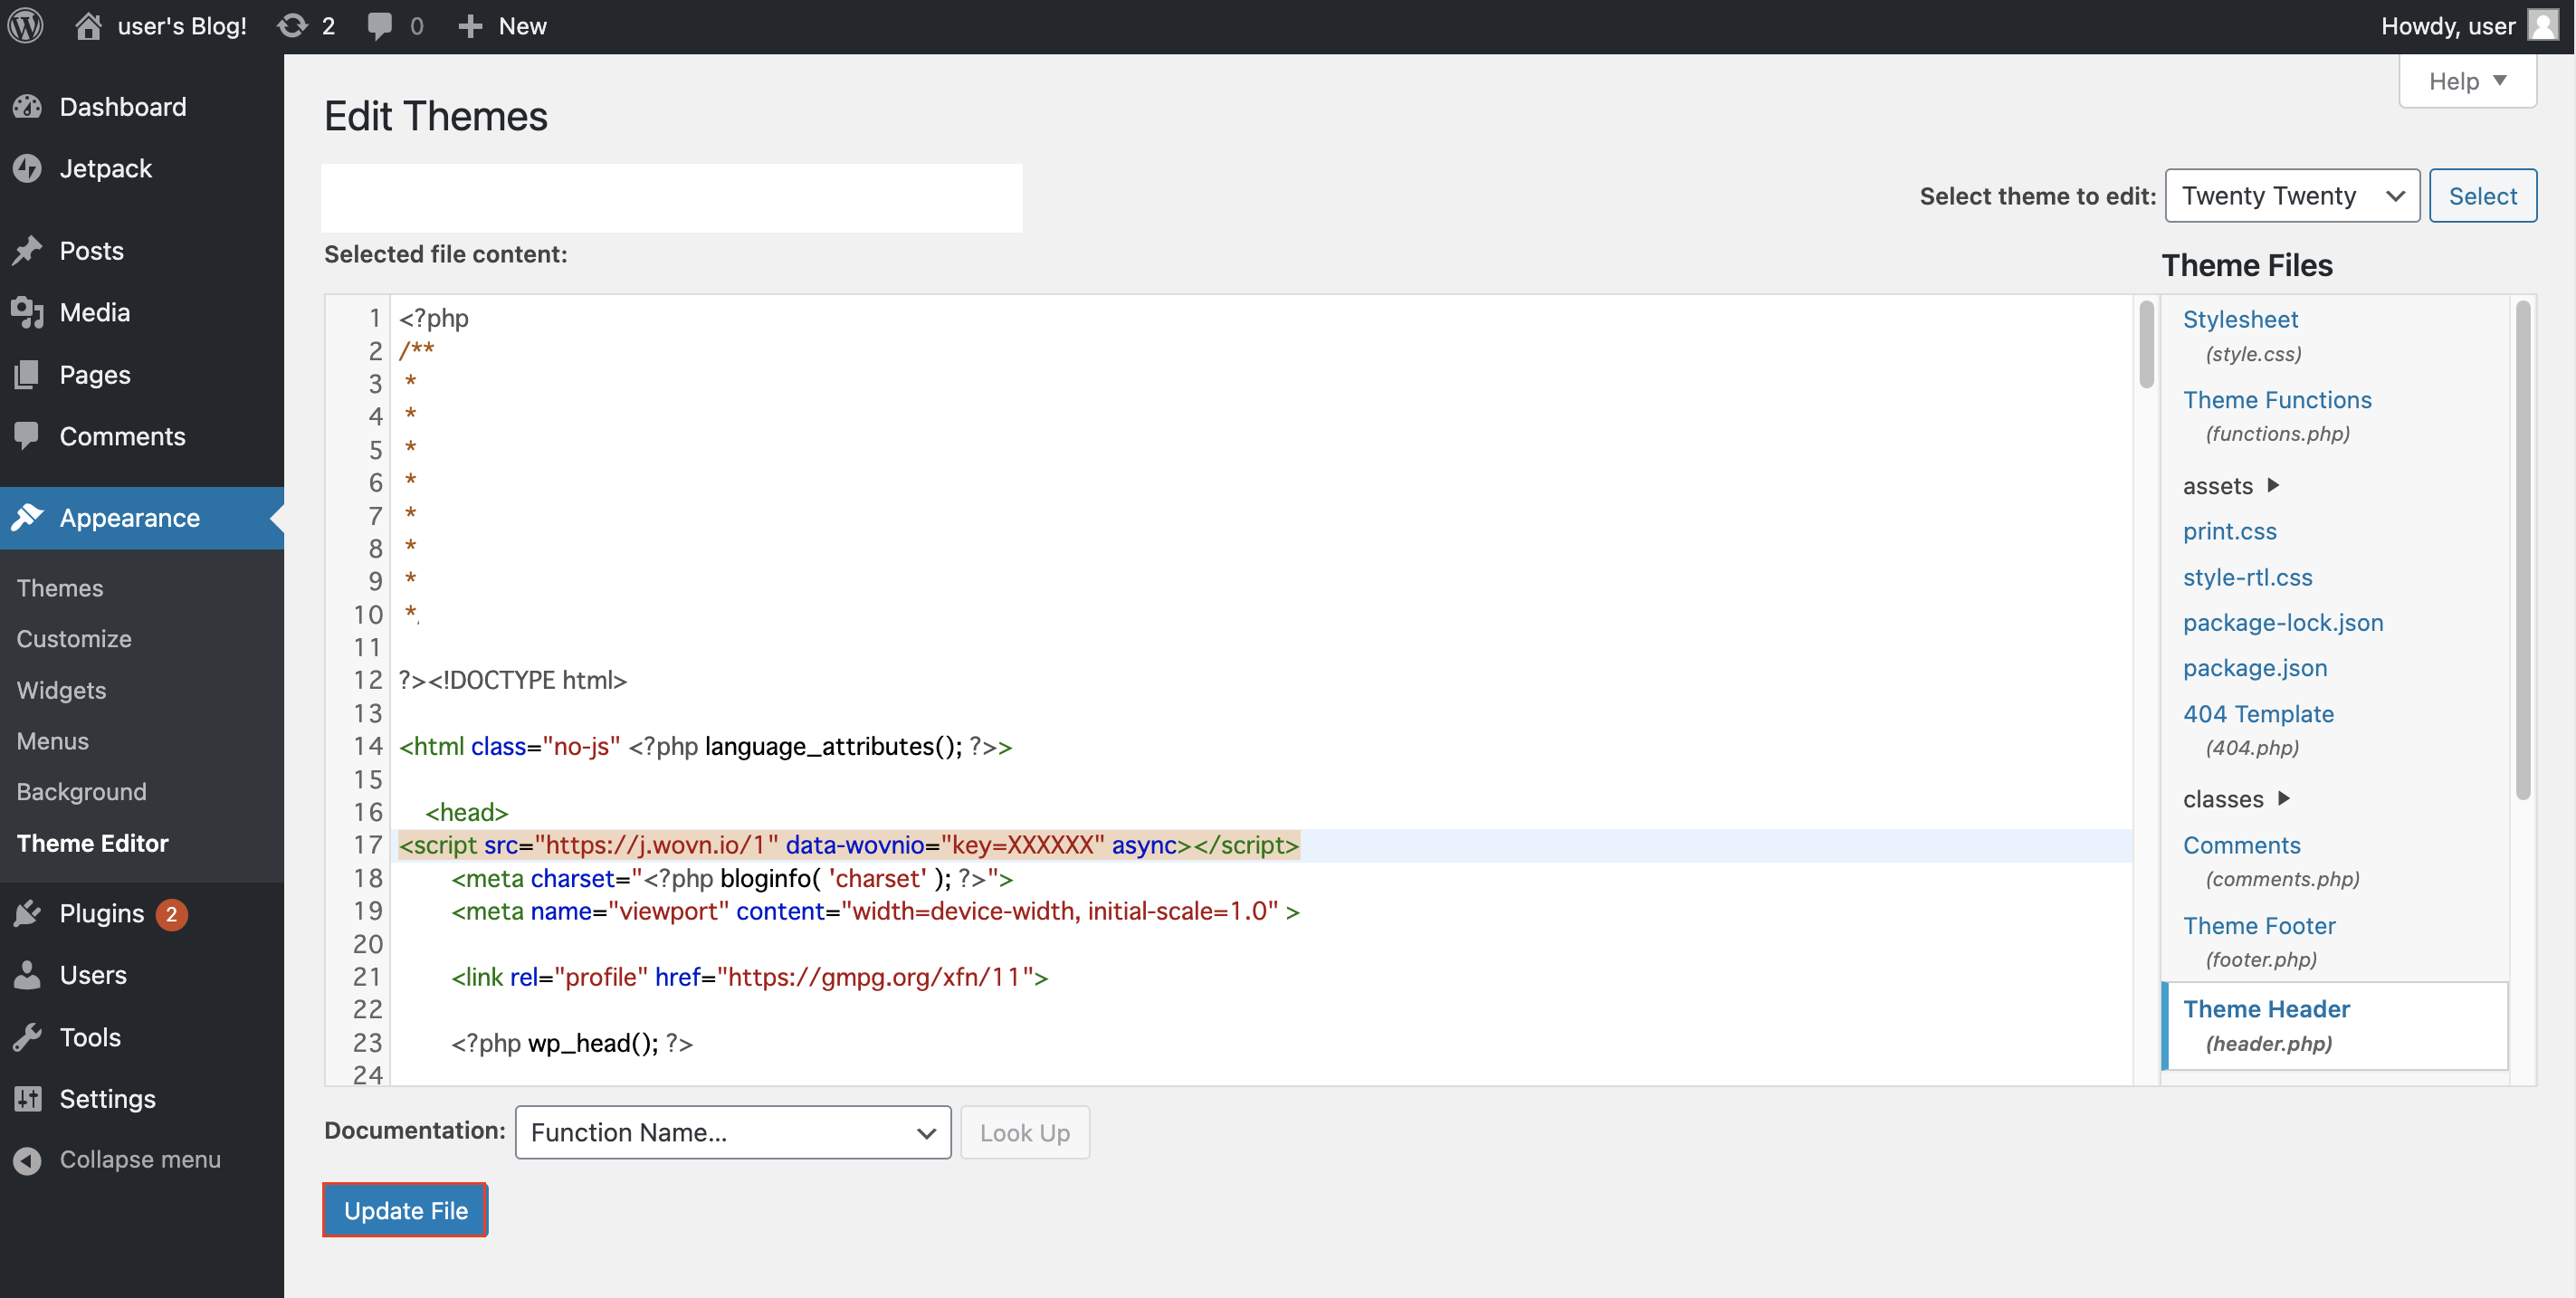Open the user avatar in top bar

pyautogui.click(x=2543, y=25)
